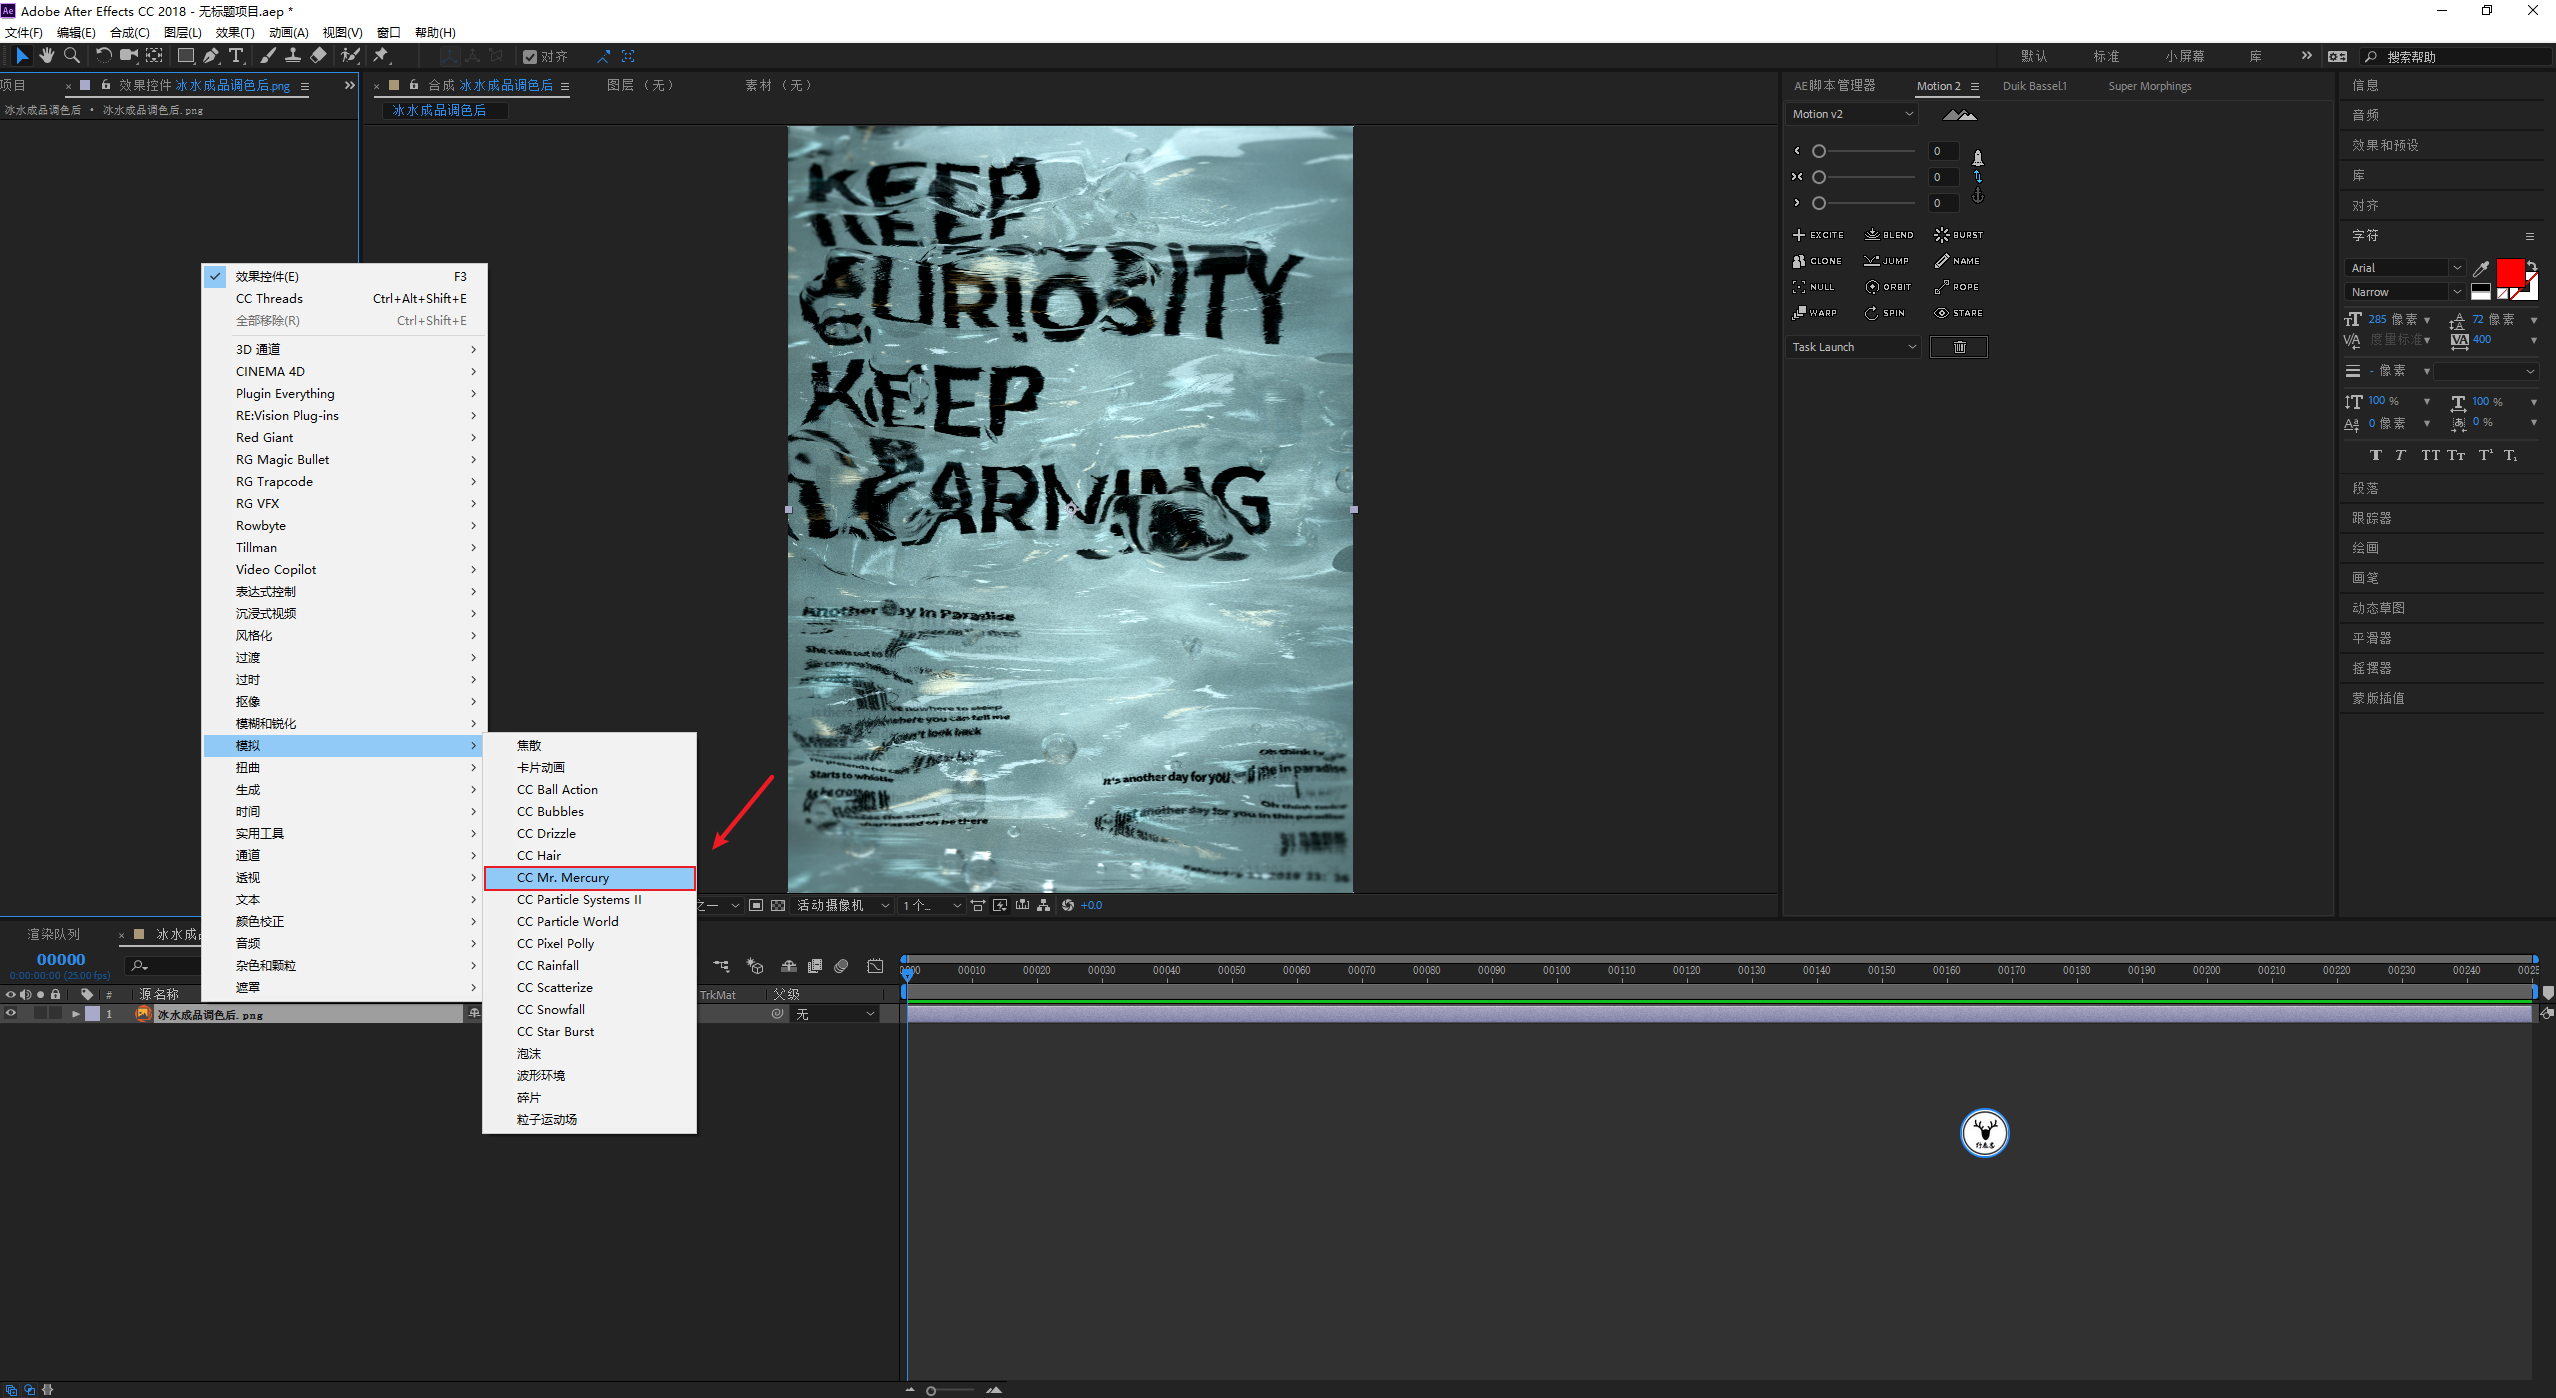This screenshot has width=2556, height=1398.
Task: Expand the 模拟 submenu
Action: [x=341, y=744]
